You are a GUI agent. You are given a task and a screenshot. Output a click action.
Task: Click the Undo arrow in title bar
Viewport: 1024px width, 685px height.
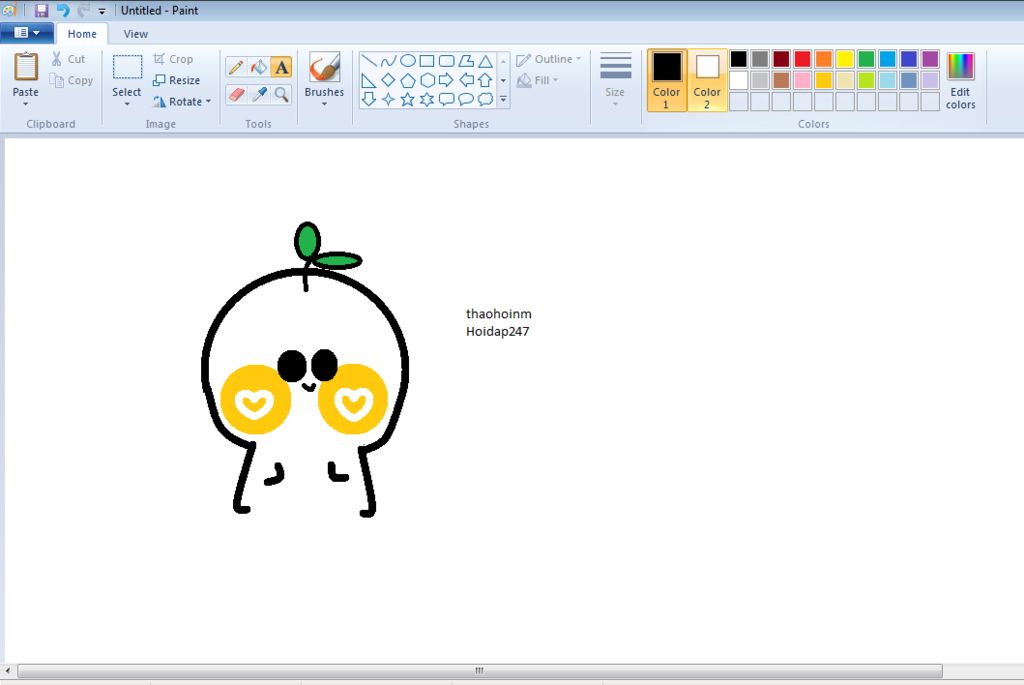pyautogui.click(x=63, y=10)
